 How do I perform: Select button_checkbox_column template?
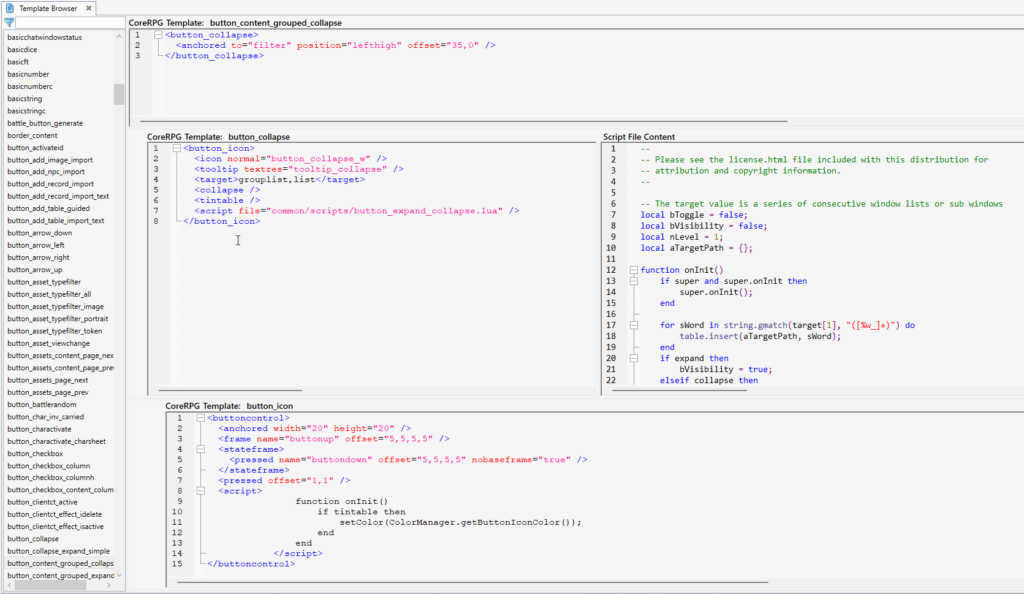(48, 466)
